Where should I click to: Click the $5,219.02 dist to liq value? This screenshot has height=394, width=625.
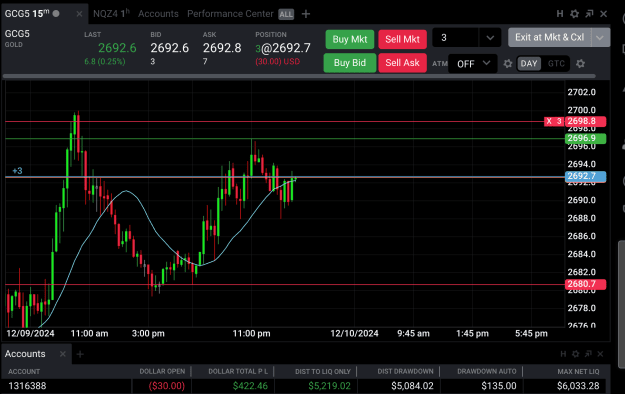(x=330, y=386)
